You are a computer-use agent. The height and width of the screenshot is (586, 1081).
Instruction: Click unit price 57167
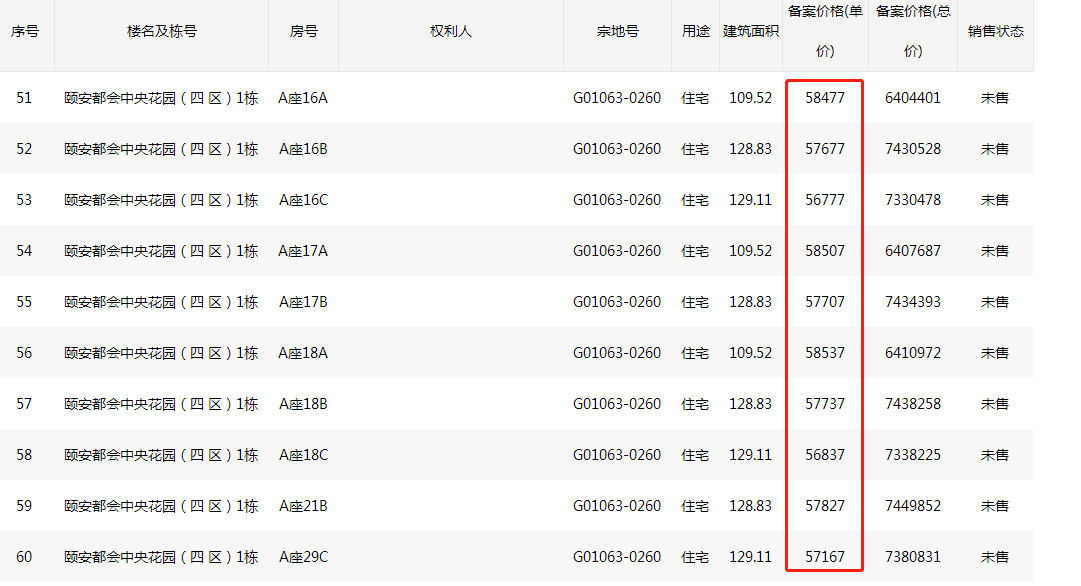point(825,557)
